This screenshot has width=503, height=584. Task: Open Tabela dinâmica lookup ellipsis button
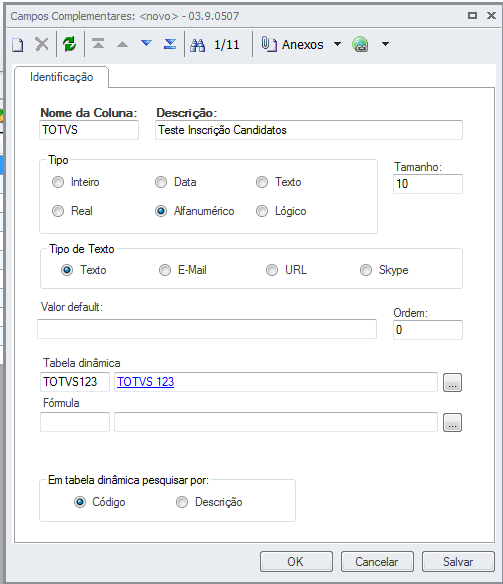(x=452, y=383)
